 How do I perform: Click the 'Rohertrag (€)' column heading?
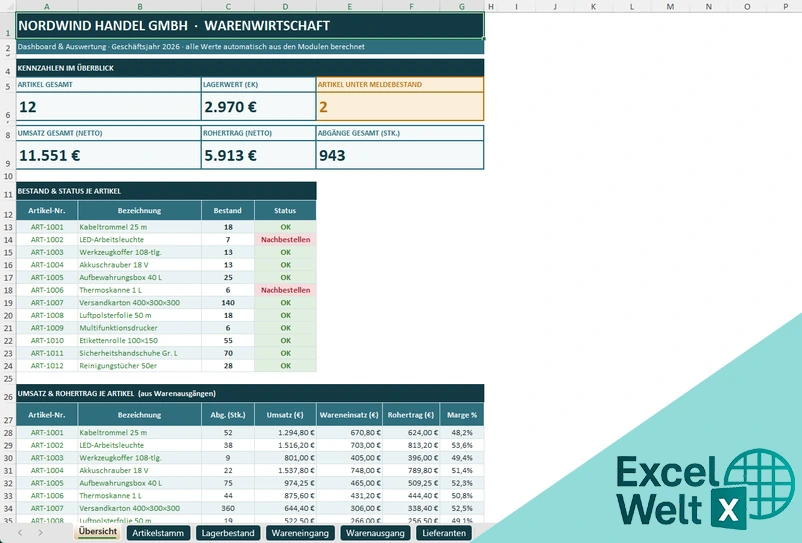(x=411, y=415)
